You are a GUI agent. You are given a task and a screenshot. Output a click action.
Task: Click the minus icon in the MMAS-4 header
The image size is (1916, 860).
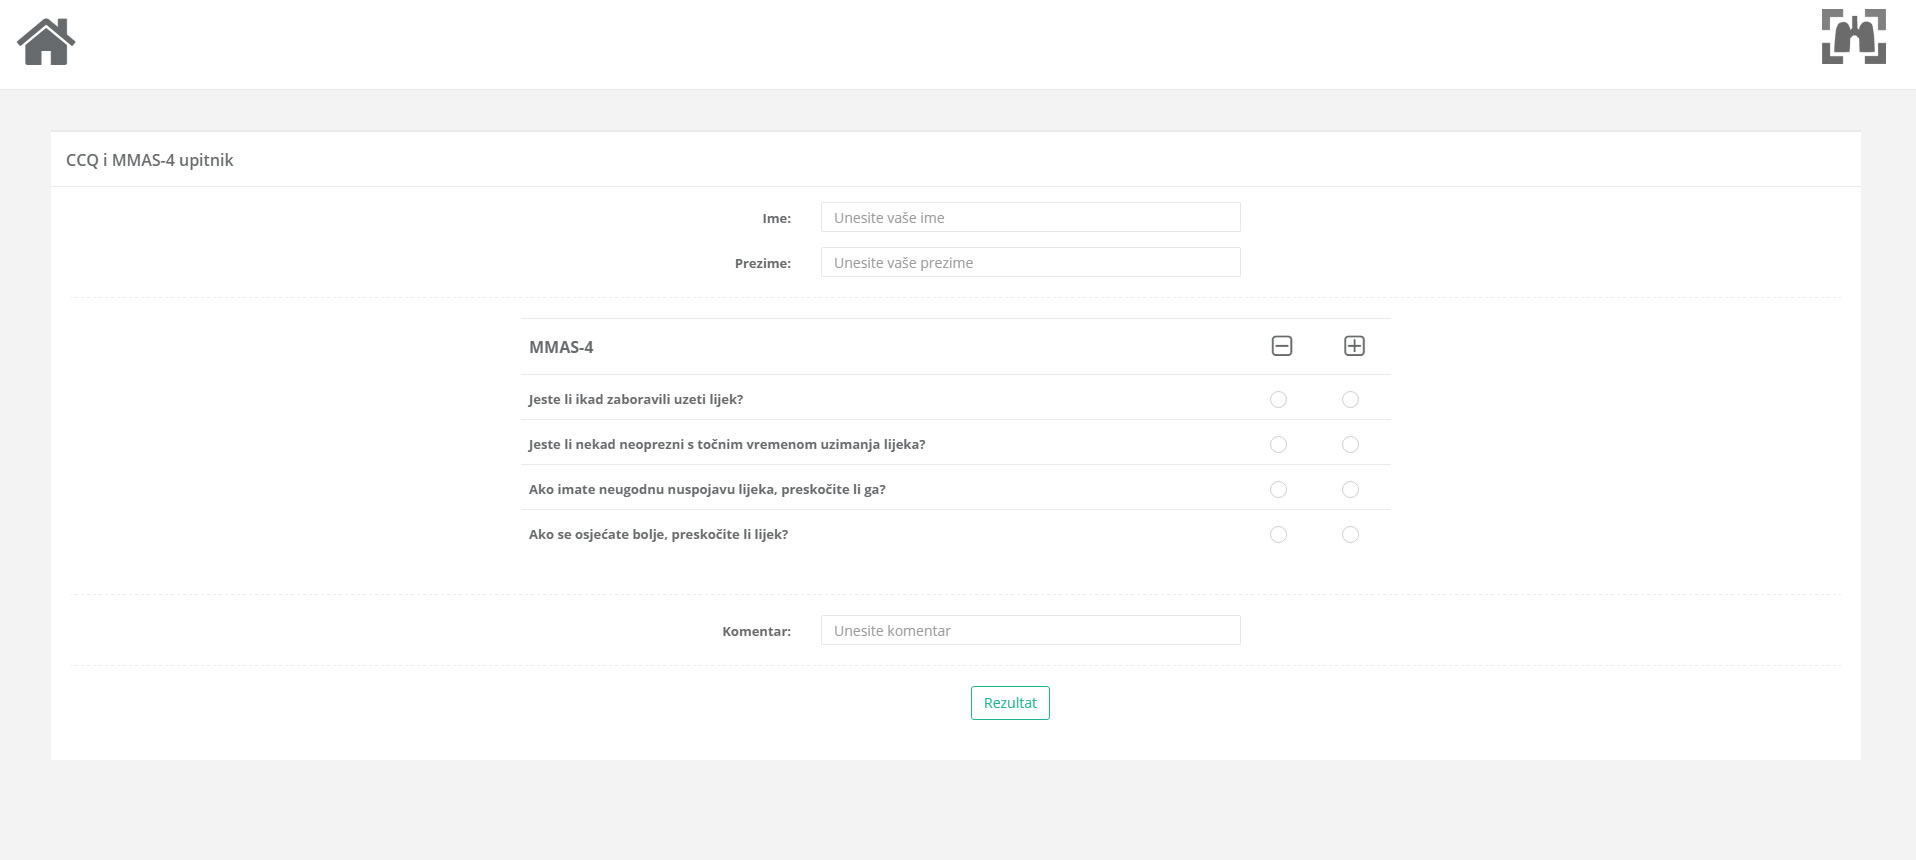1281,346
